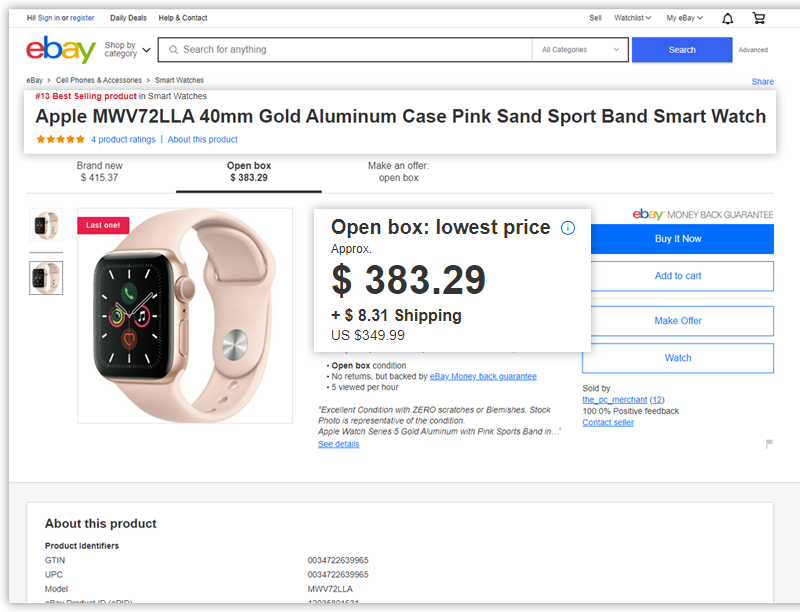800x612 pixels.
Task: Add the watch to cart
Action: click(677, 276)
